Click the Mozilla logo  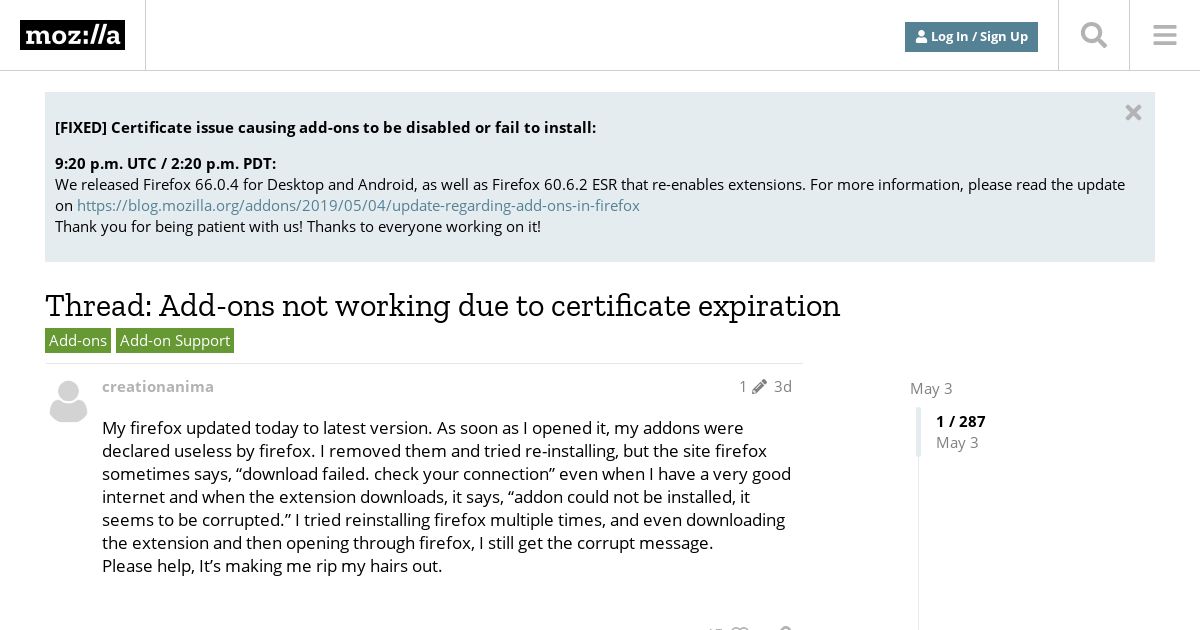coord(72,35)
